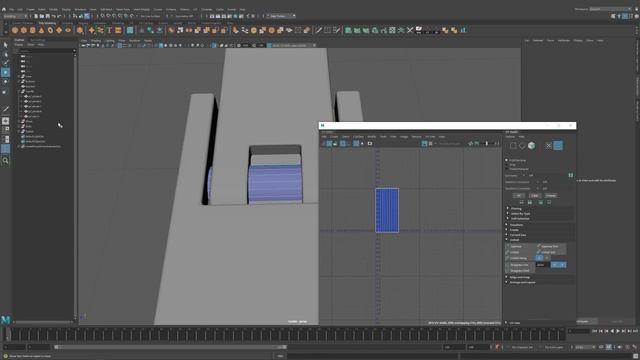This screenshot has width=640, height=360.
Task: Select the Scale tool in toolbox
Action: [x=5, y=91]
